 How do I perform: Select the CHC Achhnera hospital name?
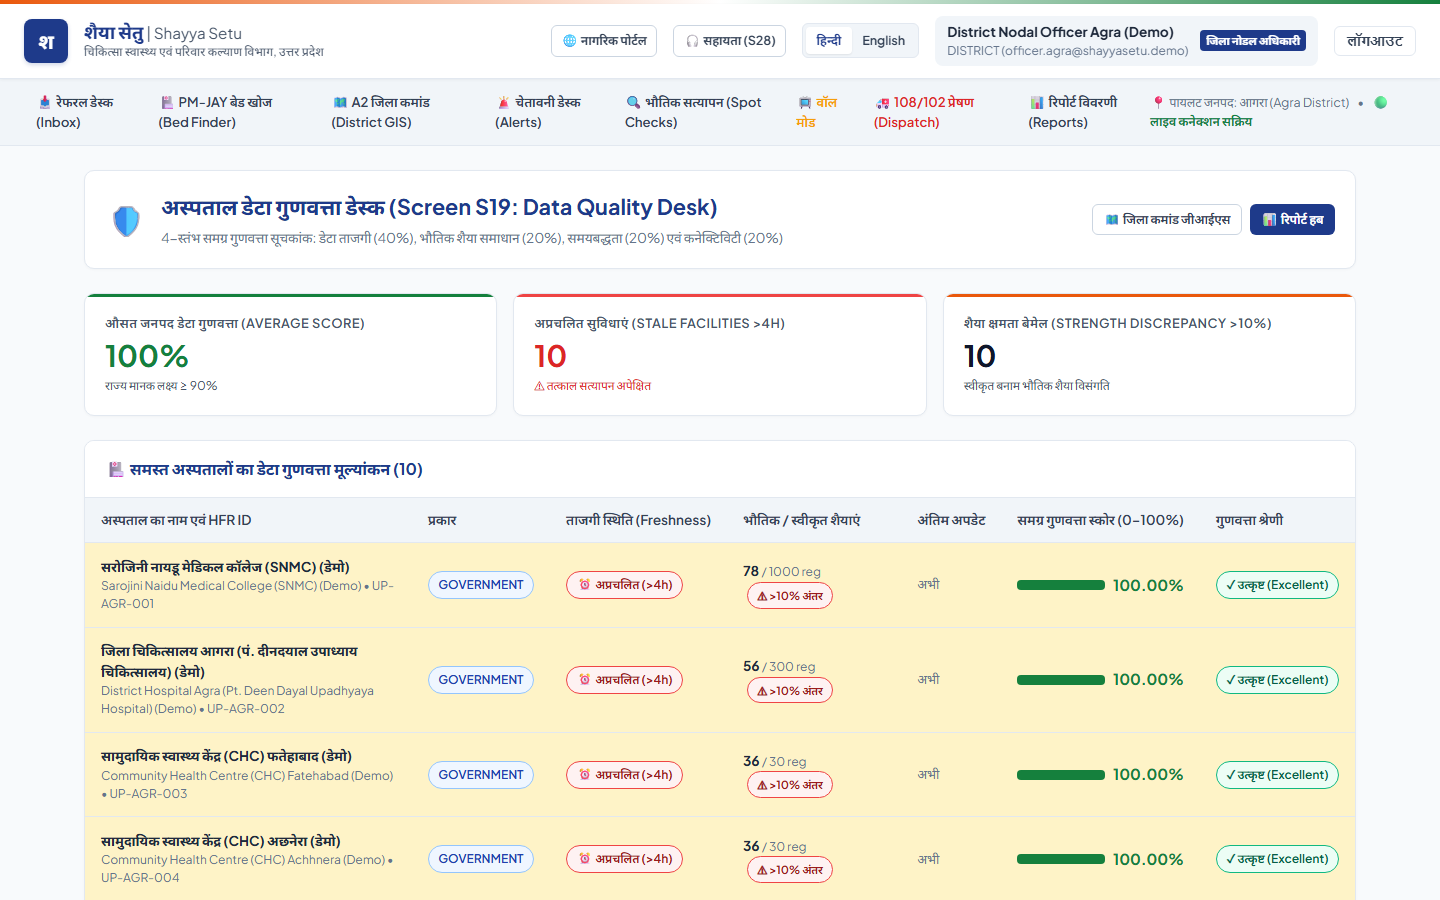(x=221, y=841)
